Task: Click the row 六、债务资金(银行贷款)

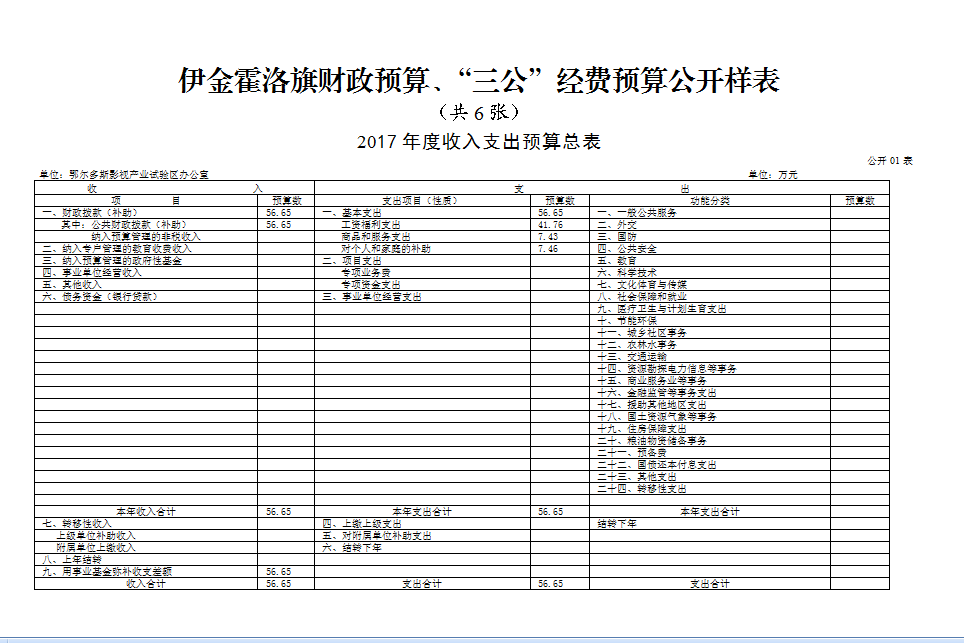Action: [x=146, y=297]
